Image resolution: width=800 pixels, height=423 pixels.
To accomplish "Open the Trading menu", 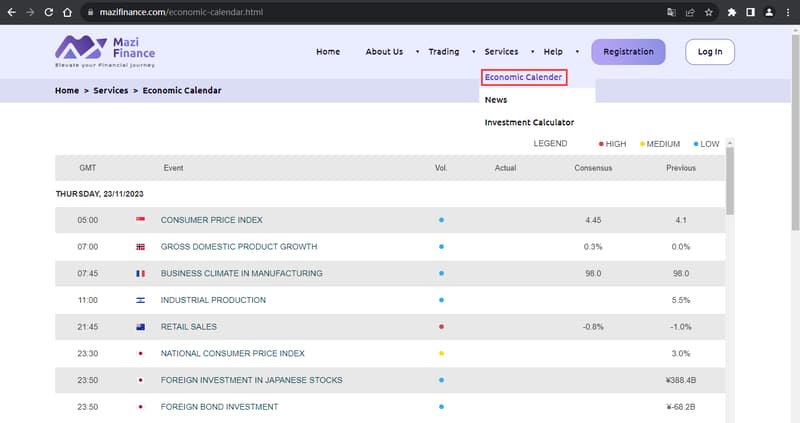I will click(x=444, y=52).
